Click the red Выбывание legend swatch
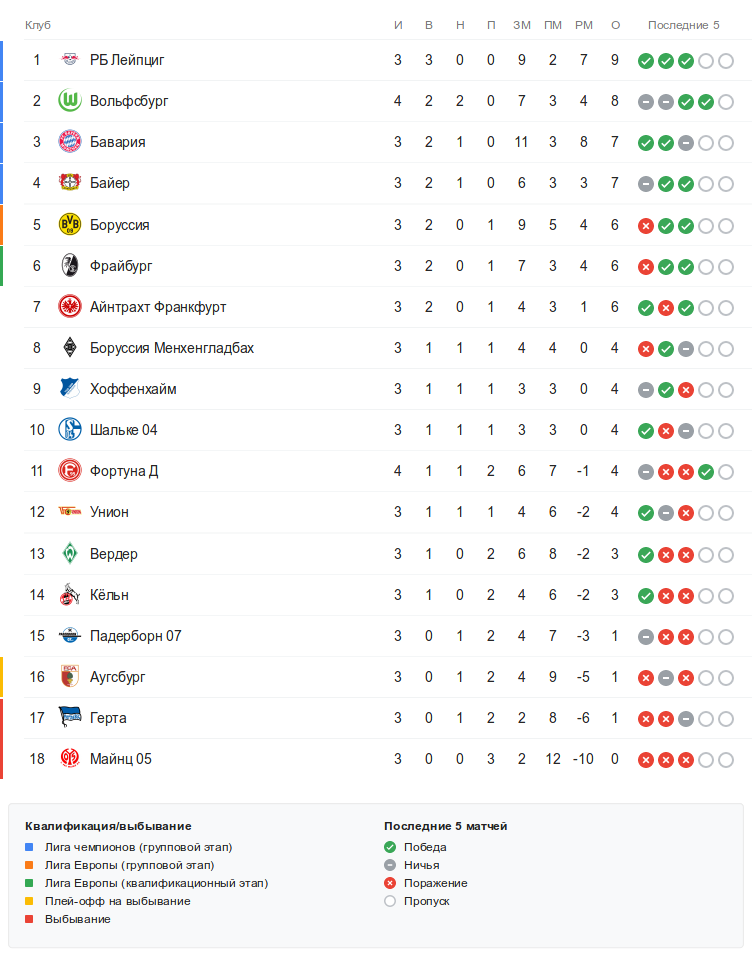 tap(31, 919)
